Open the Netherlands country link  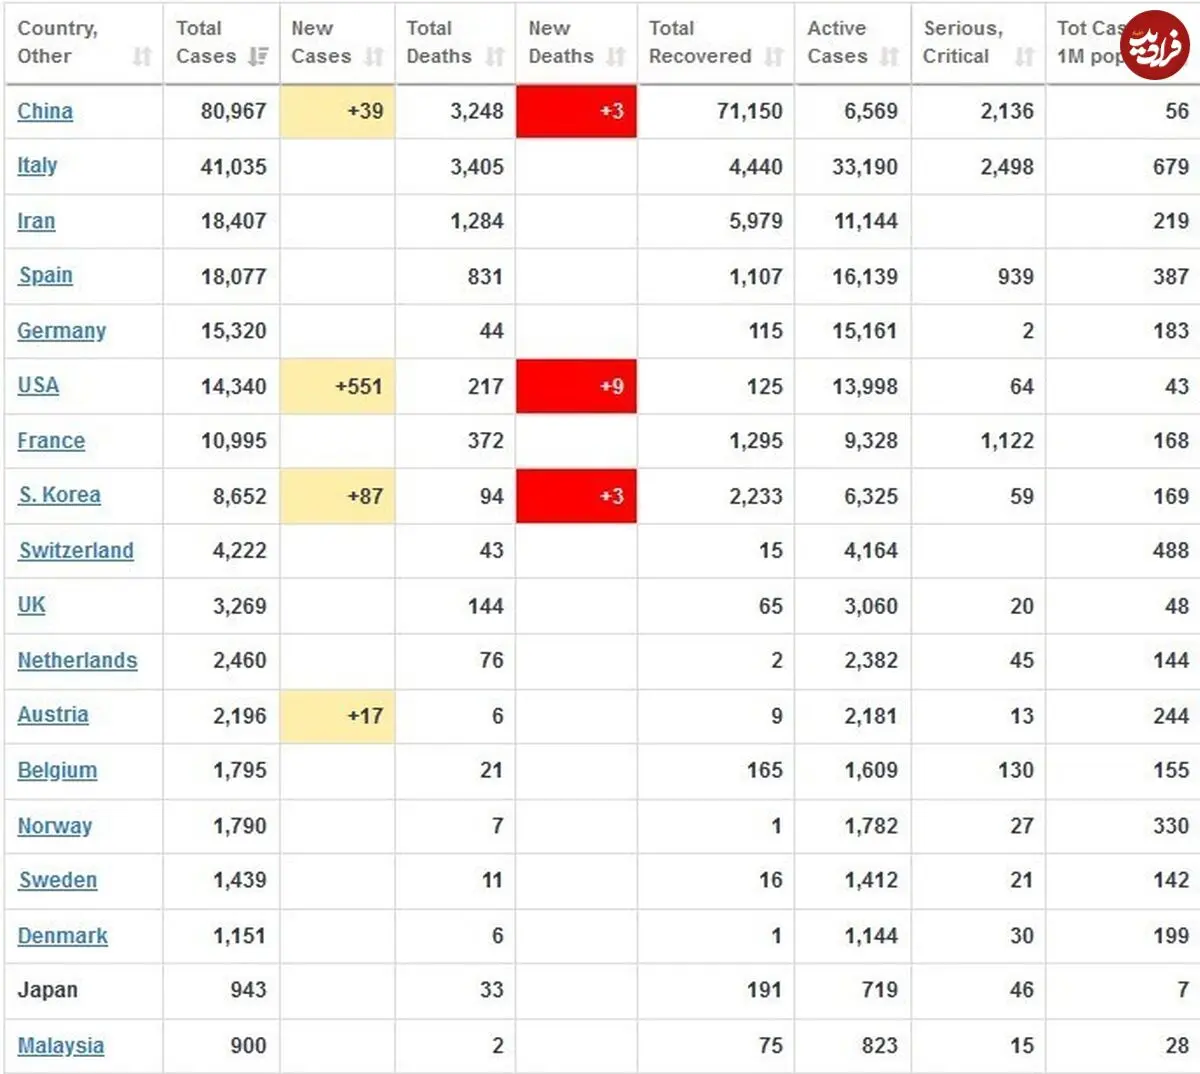77,660
